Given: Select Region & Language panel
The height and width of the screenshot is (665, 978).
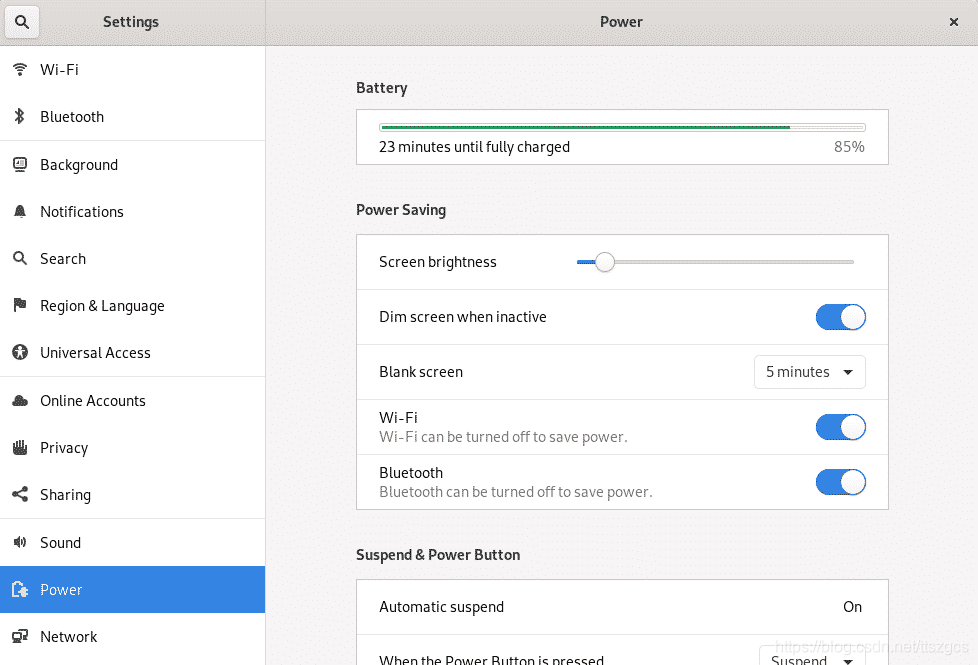Looking at the screenshot, I should pos(132,306).
